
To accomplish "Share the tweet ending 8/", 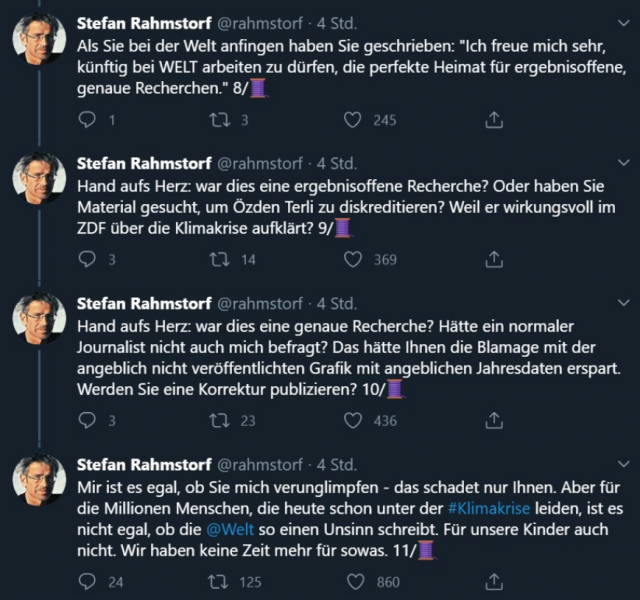I will (x=493, y=121).
